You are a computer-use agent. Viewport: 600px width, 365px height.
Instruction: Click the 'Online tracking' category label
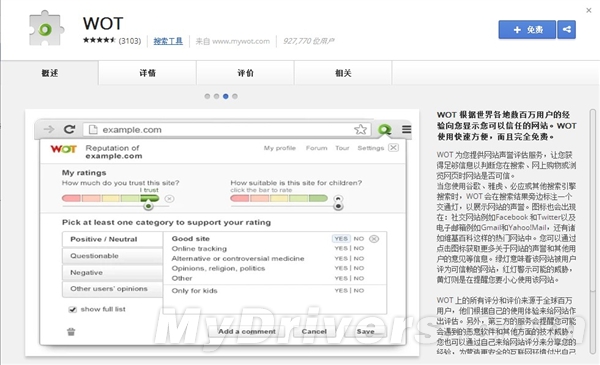(x=199, y=249)
